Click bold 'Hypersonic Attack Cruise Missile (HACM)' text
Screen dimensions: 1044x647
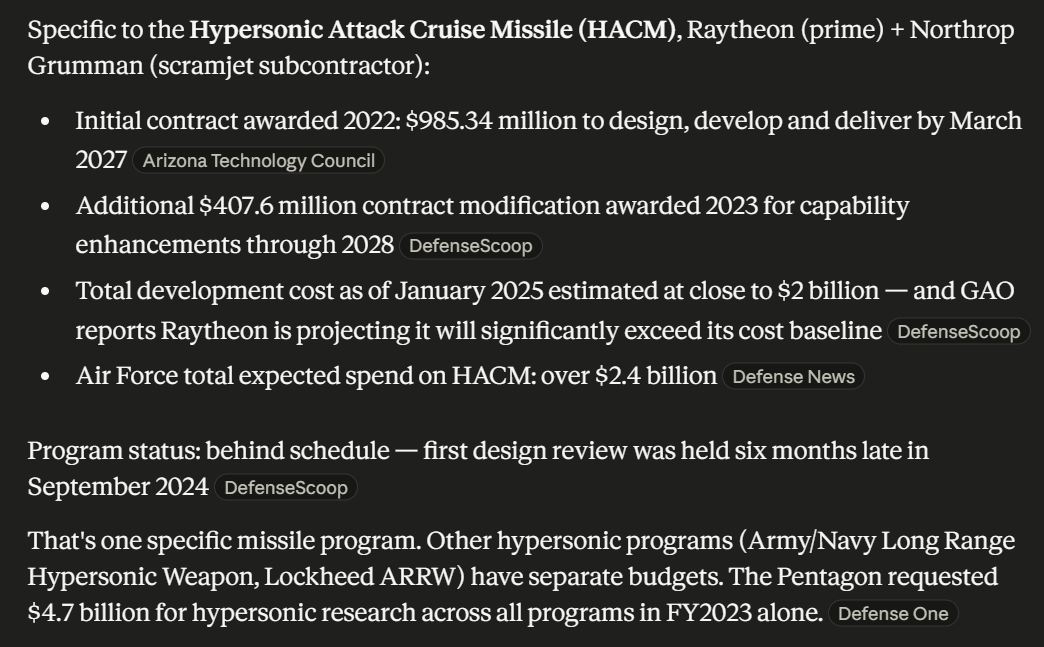click(433, 30)
